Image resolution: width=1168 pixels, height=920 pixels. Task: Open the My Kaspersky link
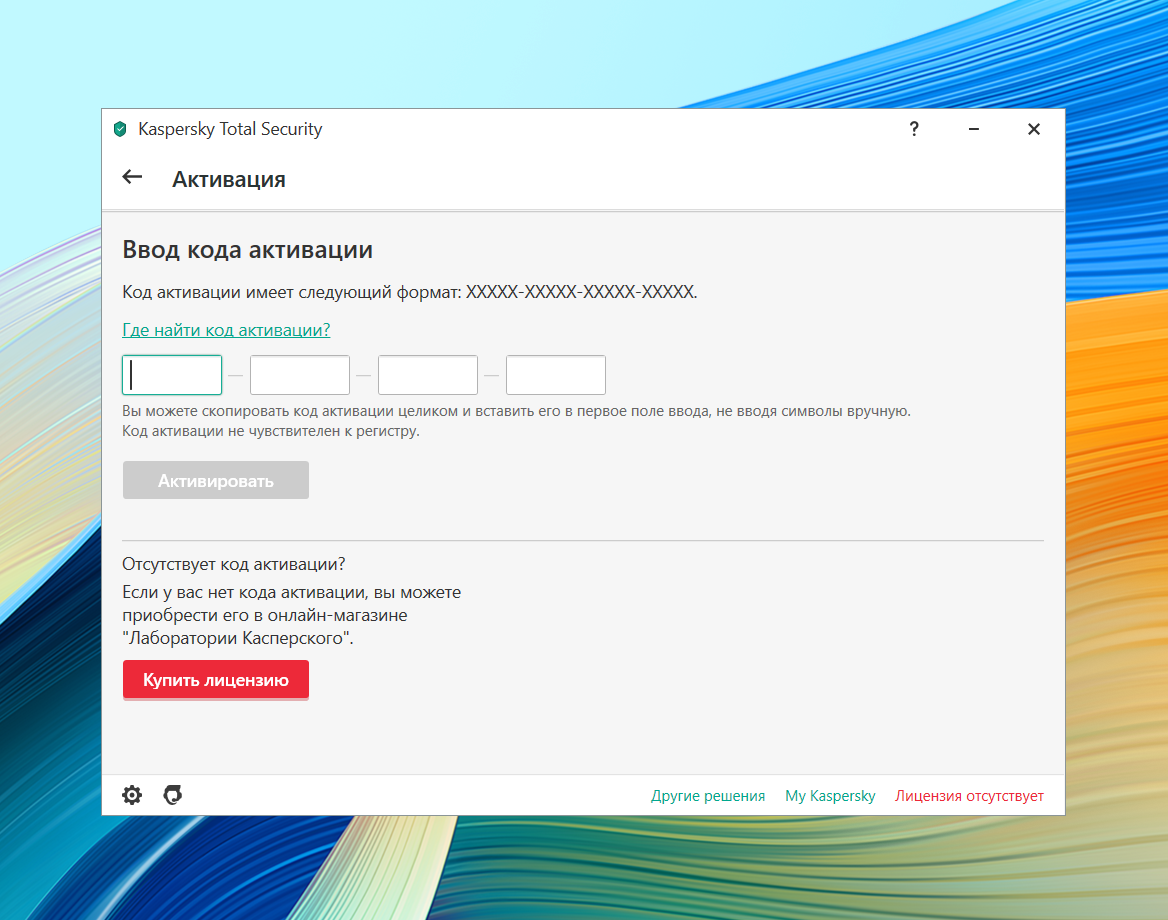[830, 796]
